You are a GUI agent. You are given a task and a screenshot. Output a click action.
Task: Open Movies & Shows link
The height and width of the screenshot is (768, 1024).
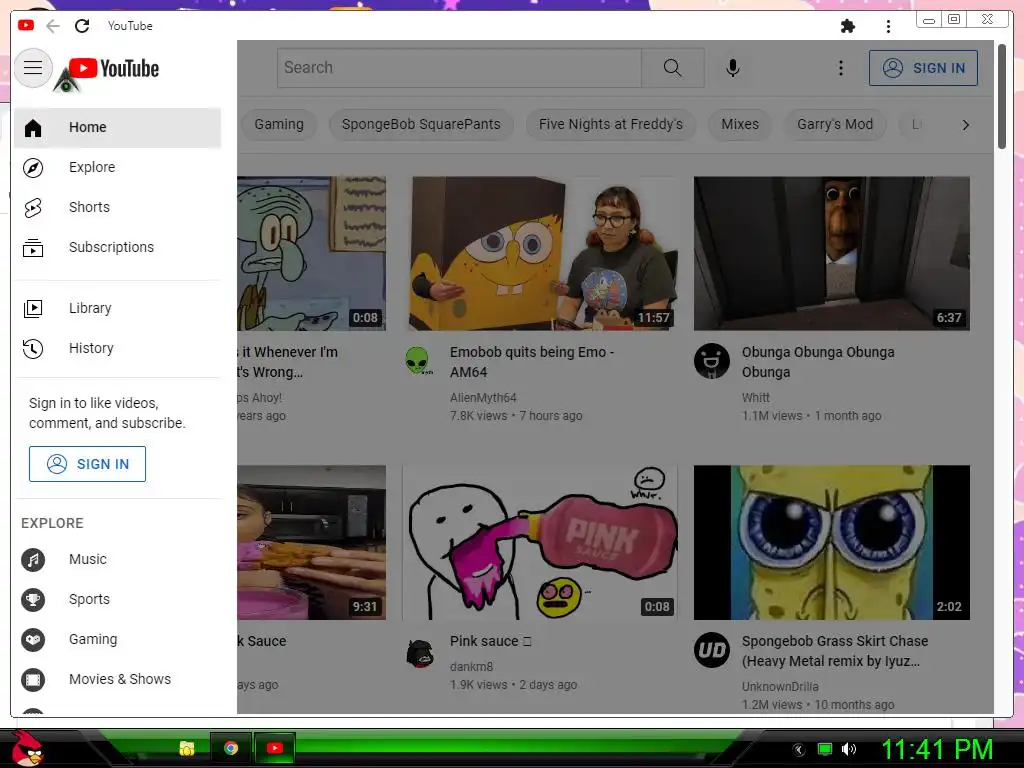(x=118, y=680)
